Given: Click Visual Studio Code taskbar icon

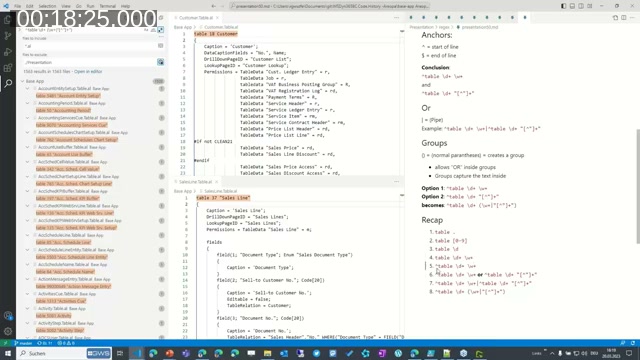Looking at the screenshot, I should (x=137, y=353).
